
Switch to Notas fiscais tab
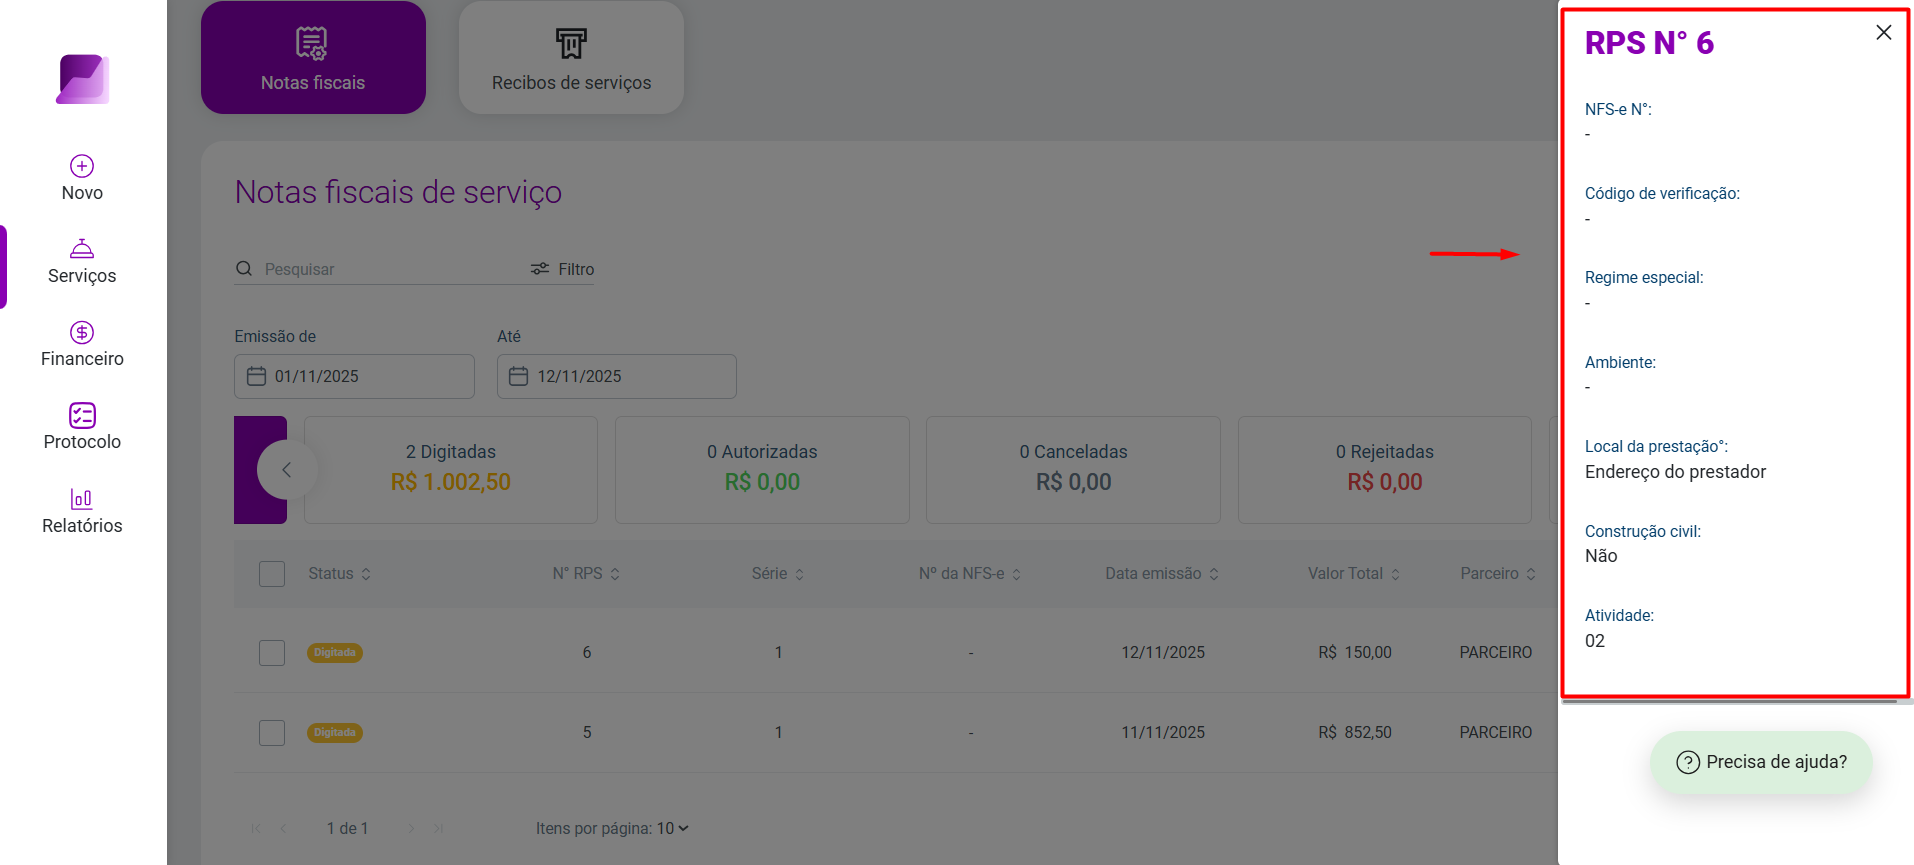[313, 58]
